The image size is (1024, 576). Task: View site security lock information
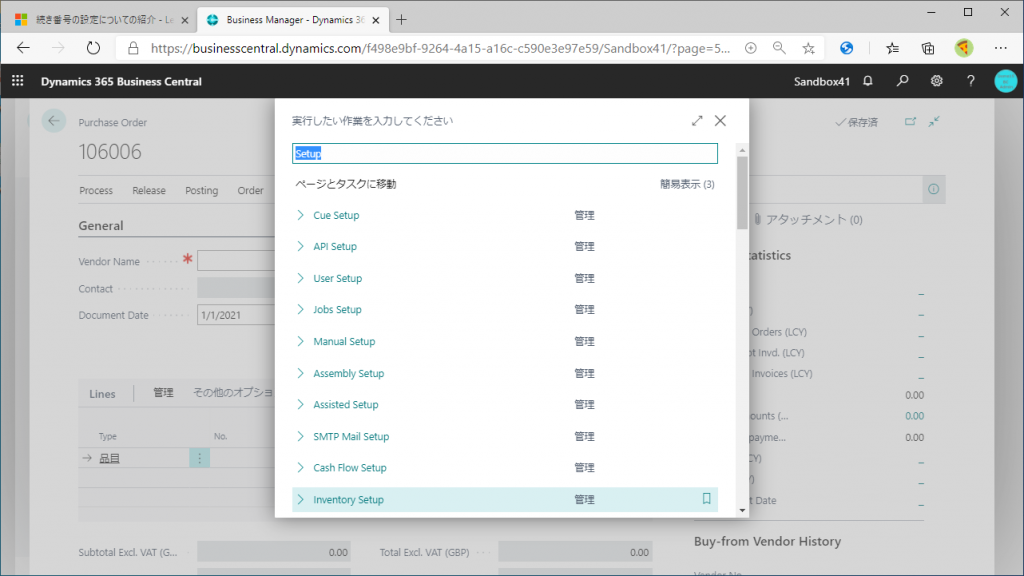point(133,48)
